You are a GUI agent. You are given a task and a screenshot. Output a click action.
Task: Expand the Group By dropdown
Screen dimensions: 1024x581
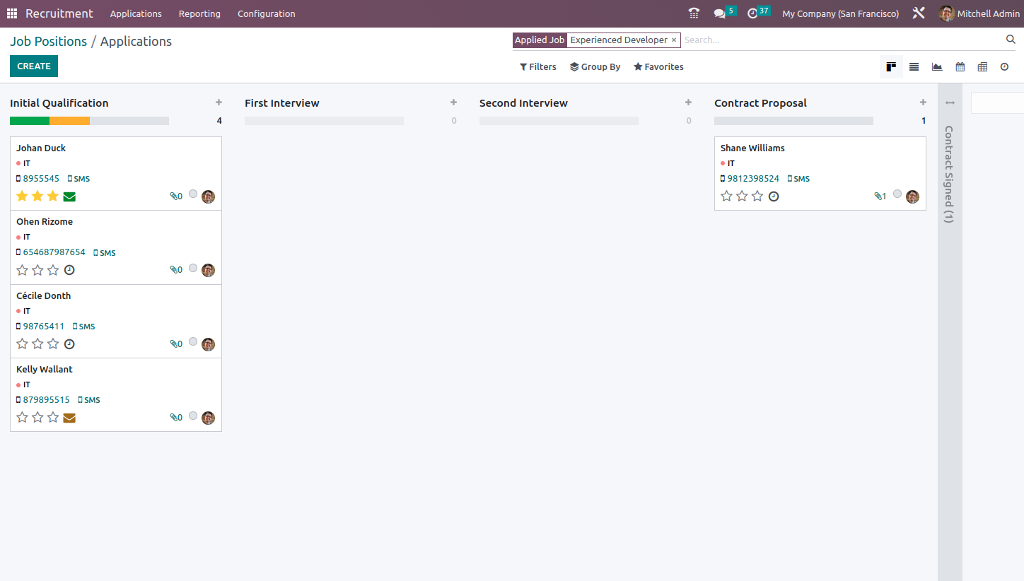pyautogui.click(x=595, y=67)
